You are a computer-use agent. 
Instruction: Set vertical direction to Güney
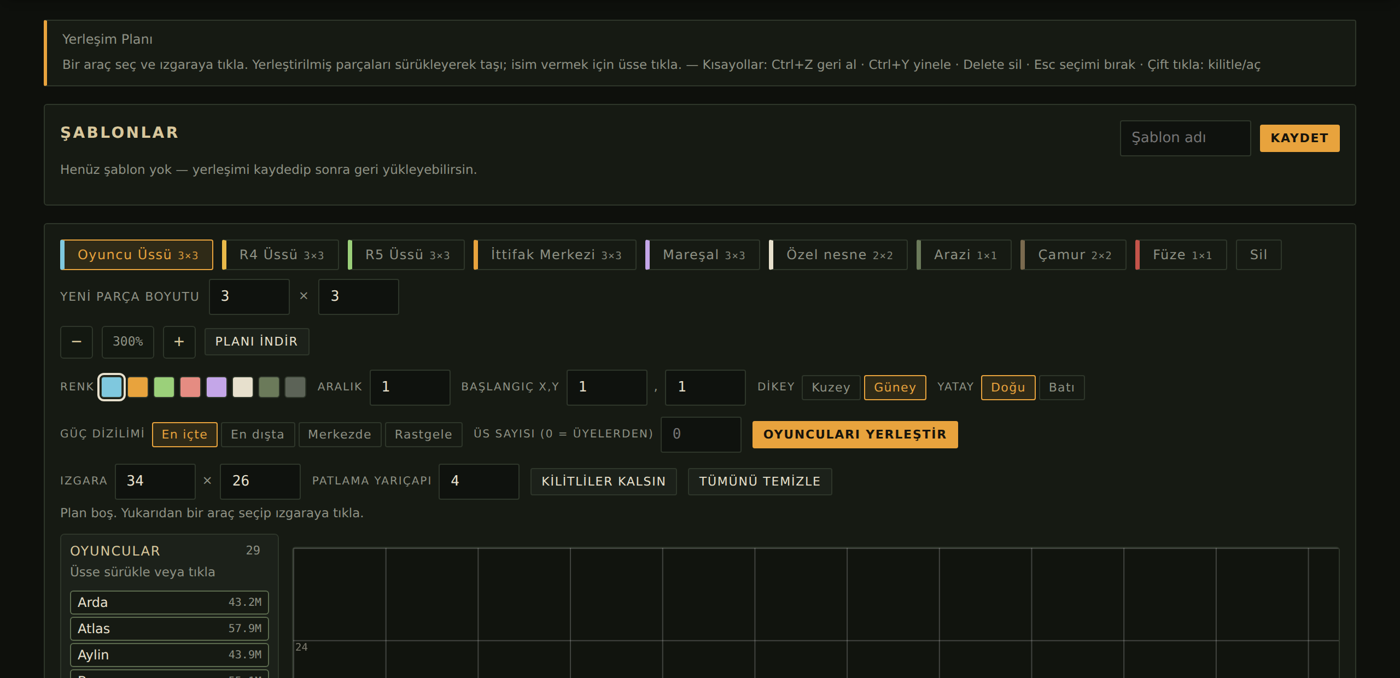[895, 387]
